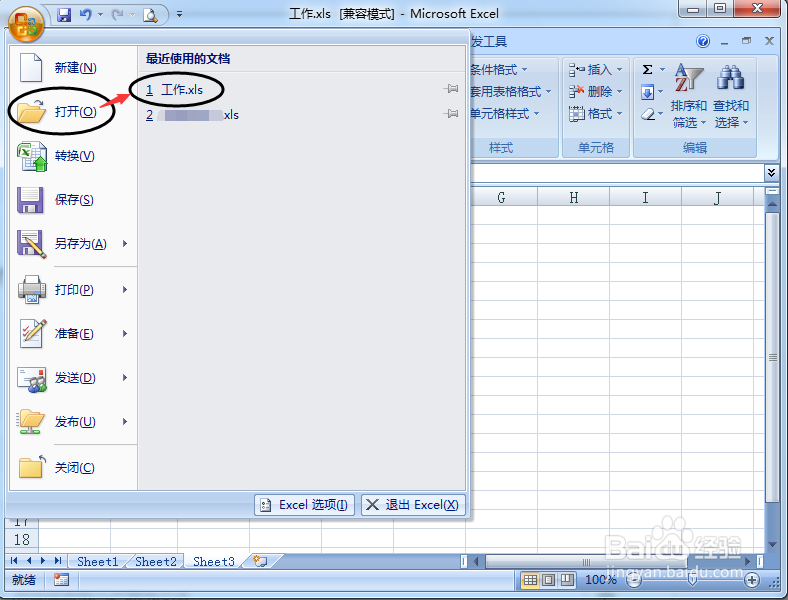Select column I header
Image resolution: width=788 pixels, height=600 pixels.
tap(645, 197)
